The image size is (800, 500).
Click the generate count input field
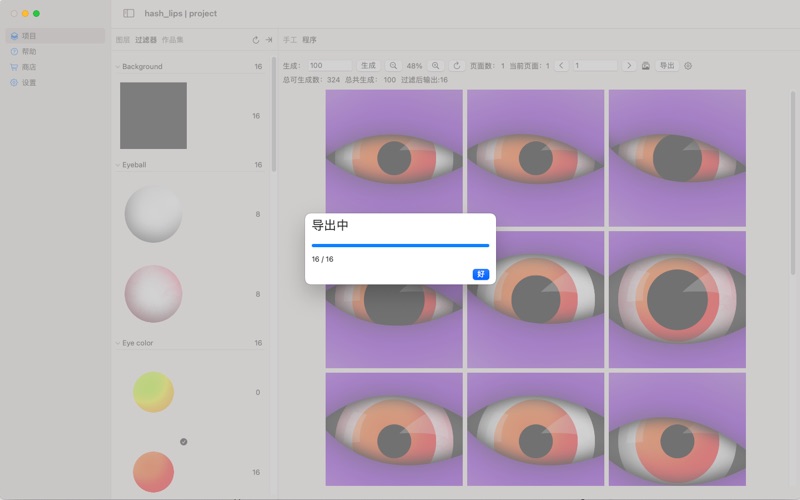coord(329,66)
